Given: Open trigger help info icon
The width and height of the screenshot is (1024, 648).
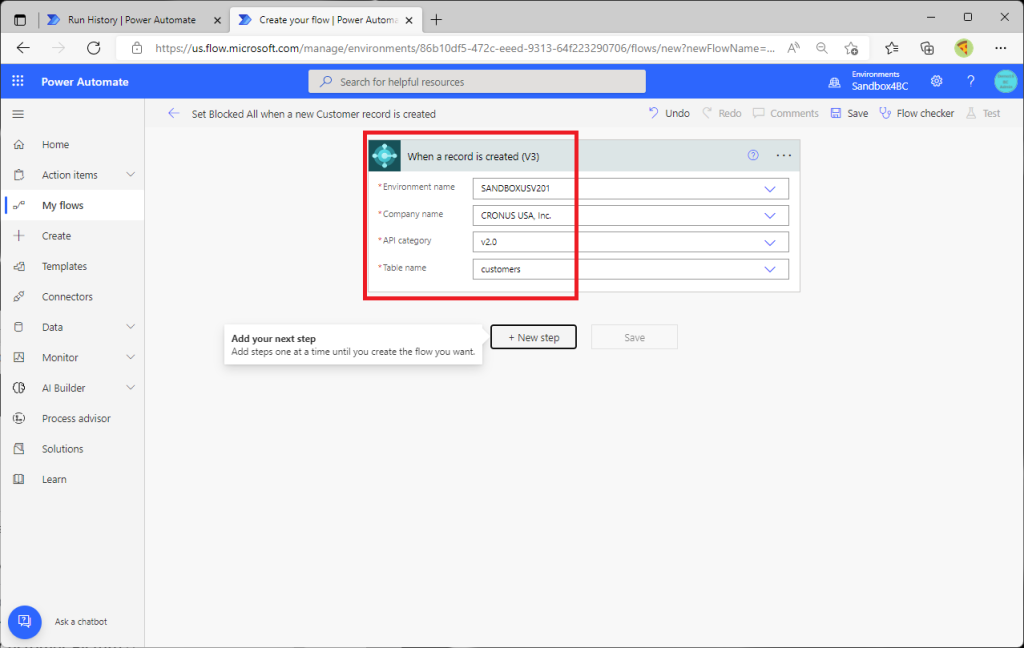Looking at the screenshot, I should coord(753,155).
